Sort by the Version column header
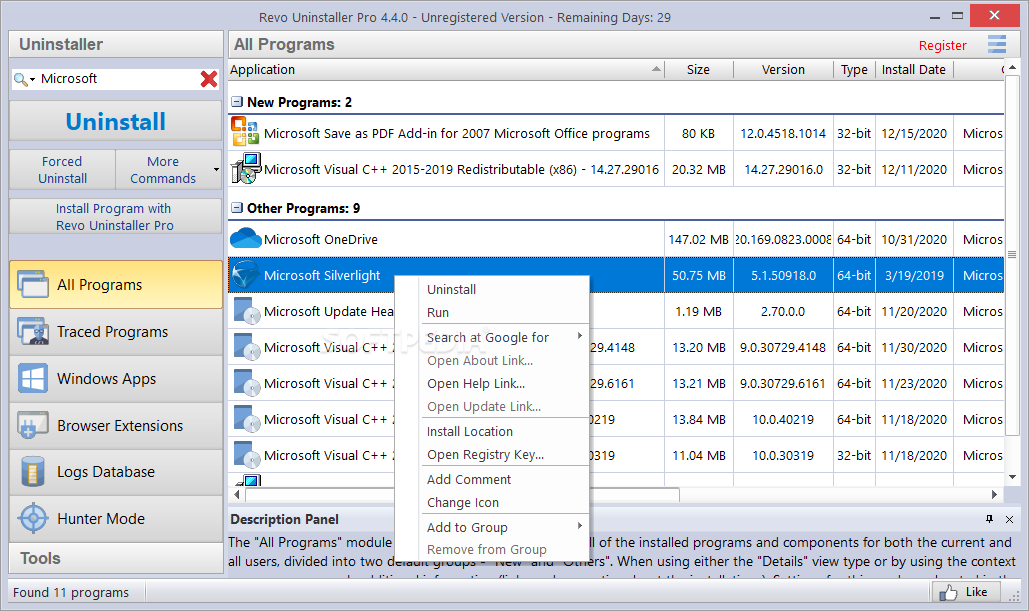This screenshot has height=611, width=1029. coord(783,70)
